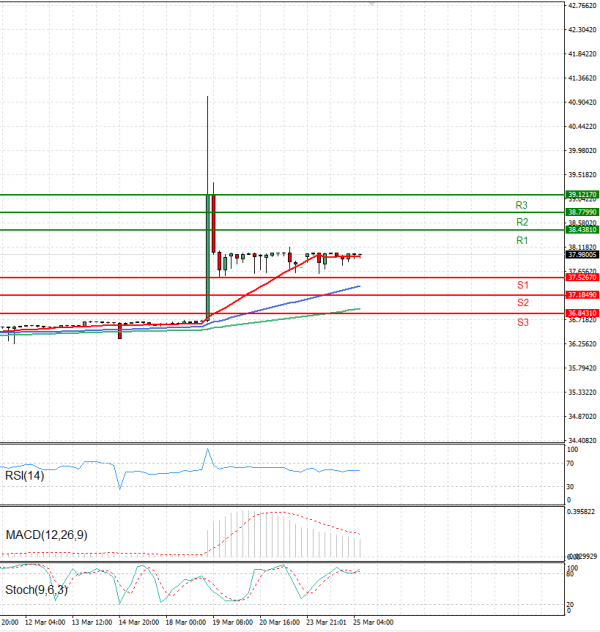600x632 pixels.
Task: Click the chart shift triangle marker at top
Action: click(372, 4)
